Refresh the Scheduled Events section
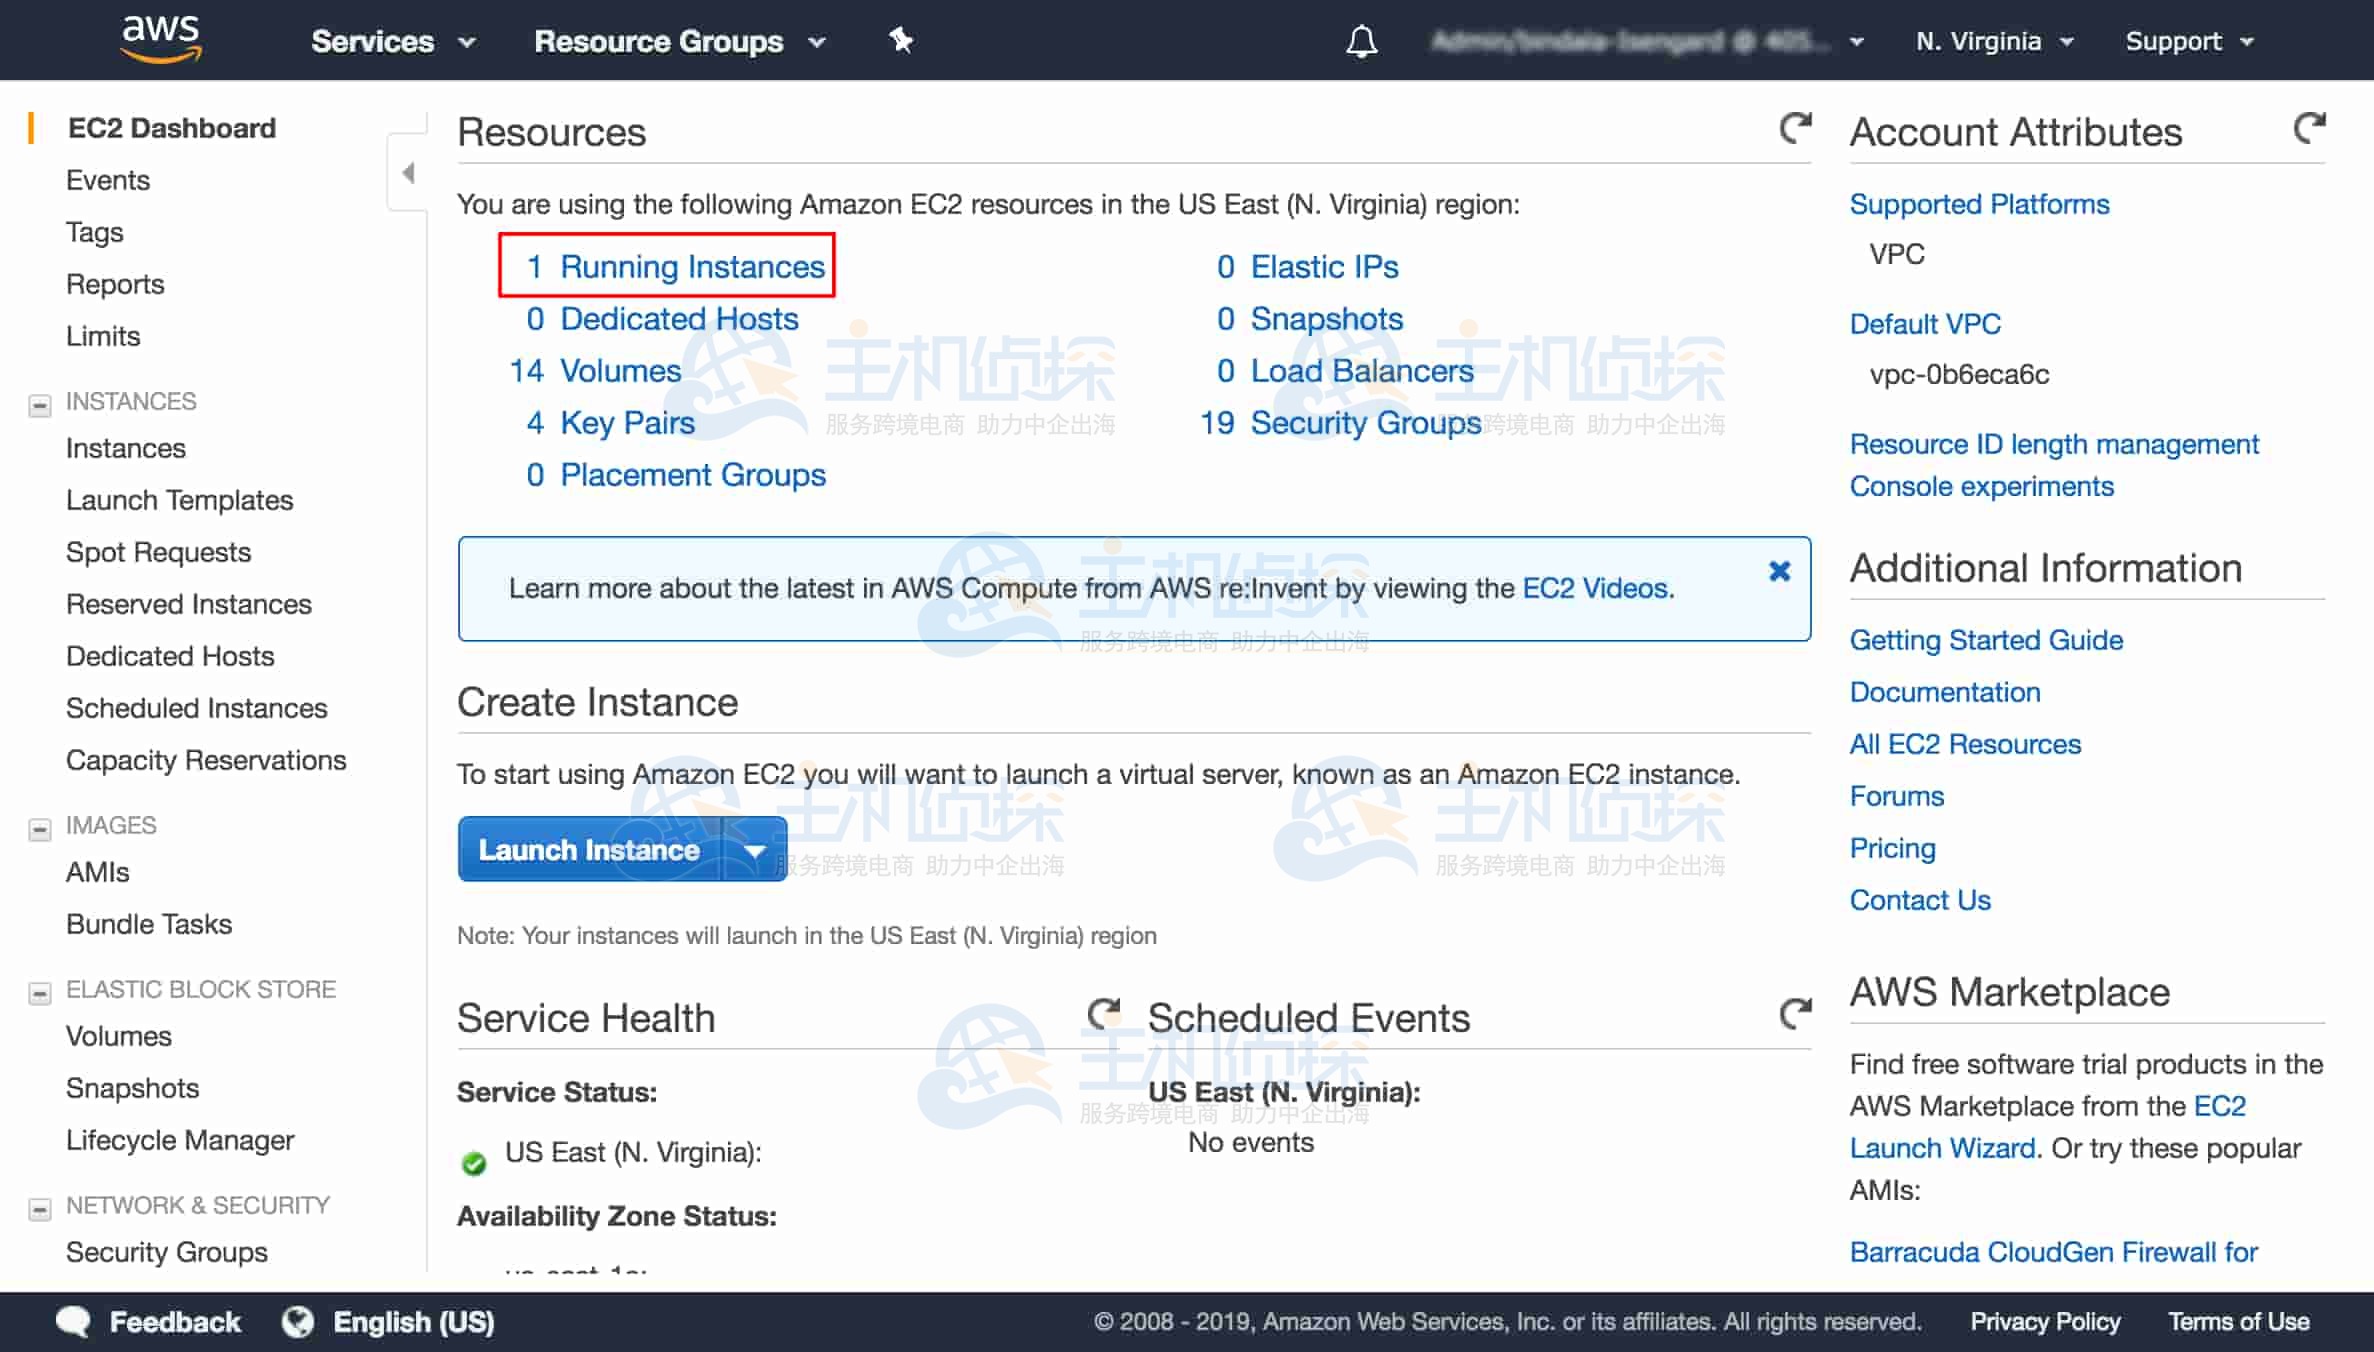The image size is (2374, 1352). [1795, 1014]
